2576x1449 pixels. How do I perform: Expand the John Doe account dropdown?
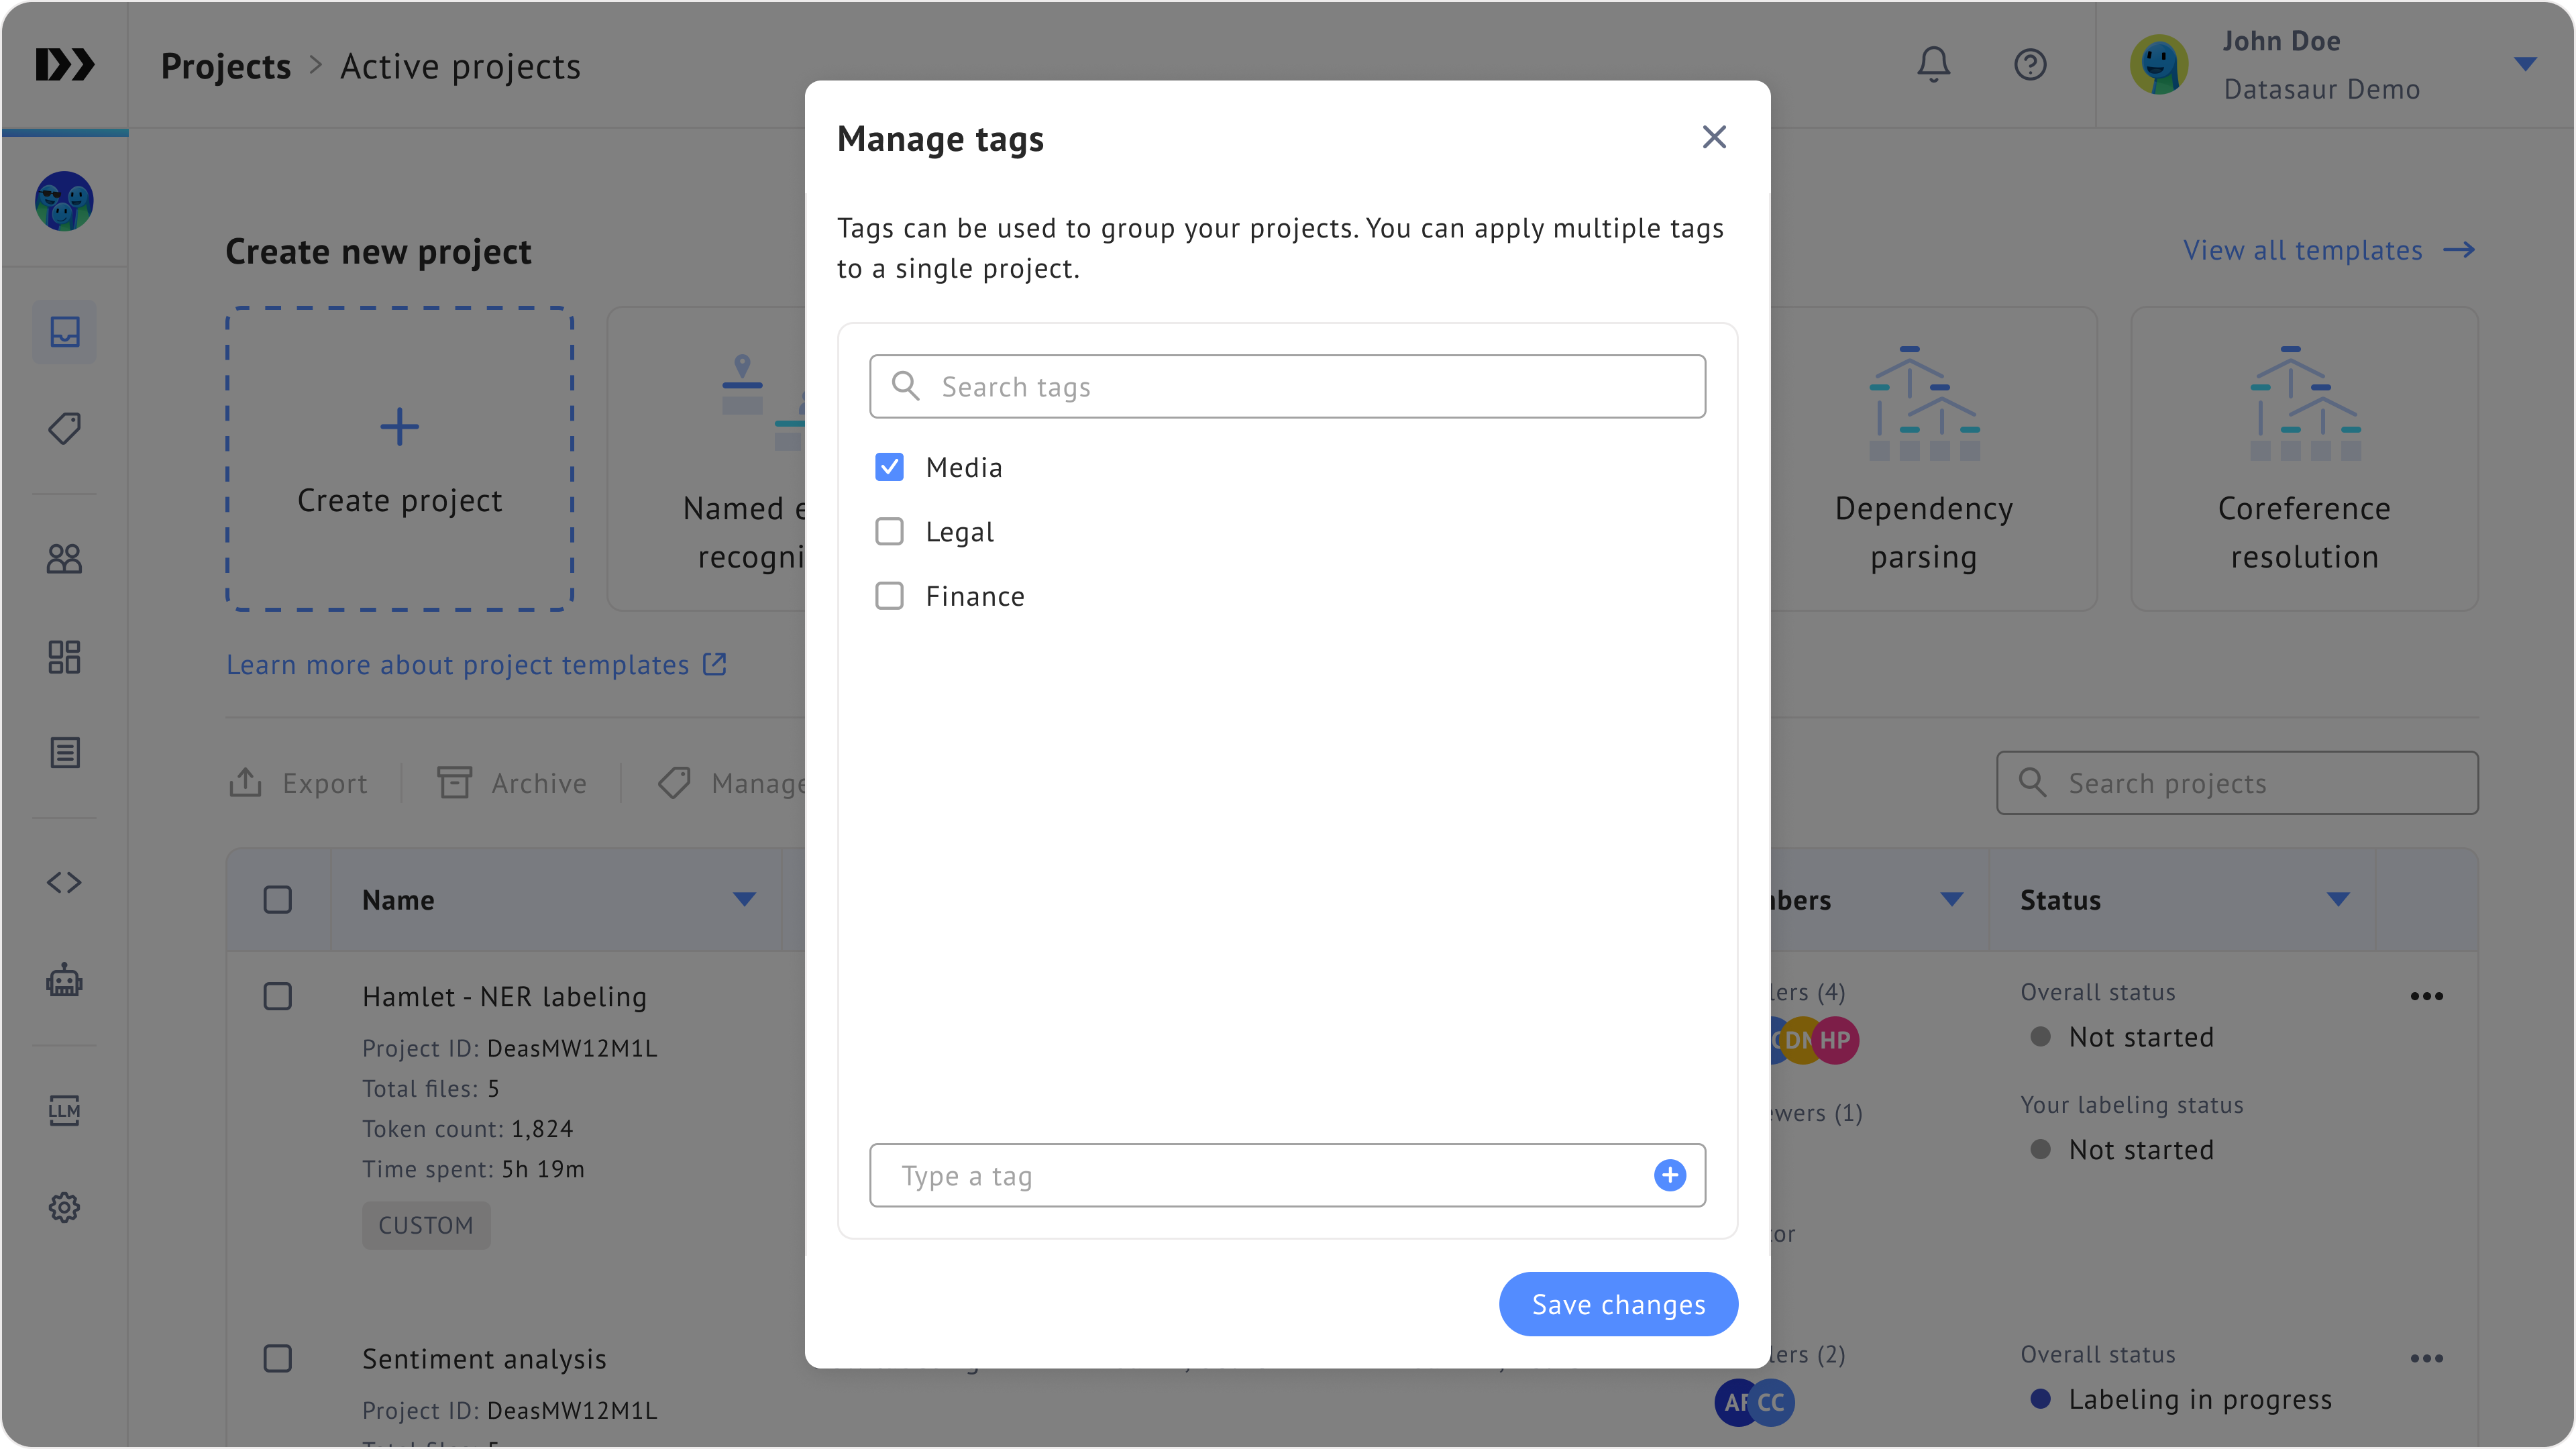click(2524, 65)
